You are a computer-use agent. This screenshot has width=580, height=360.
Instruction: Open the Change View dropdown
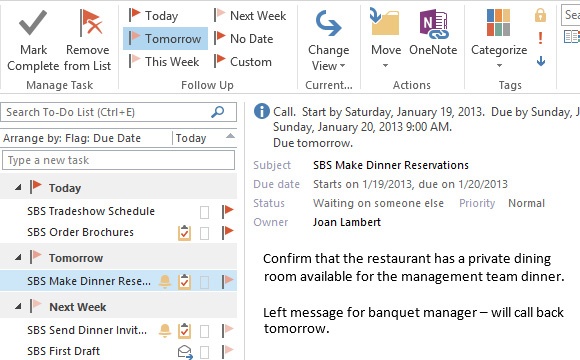(328, 41)
